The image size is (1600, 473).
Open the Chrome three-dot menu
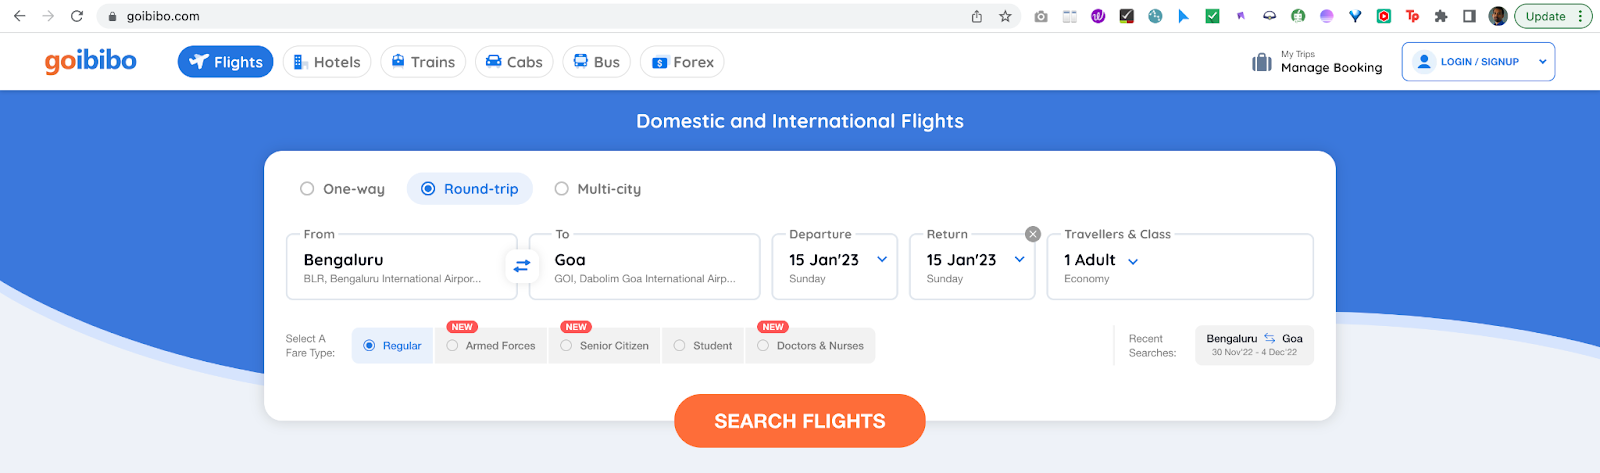point(1580,16)
